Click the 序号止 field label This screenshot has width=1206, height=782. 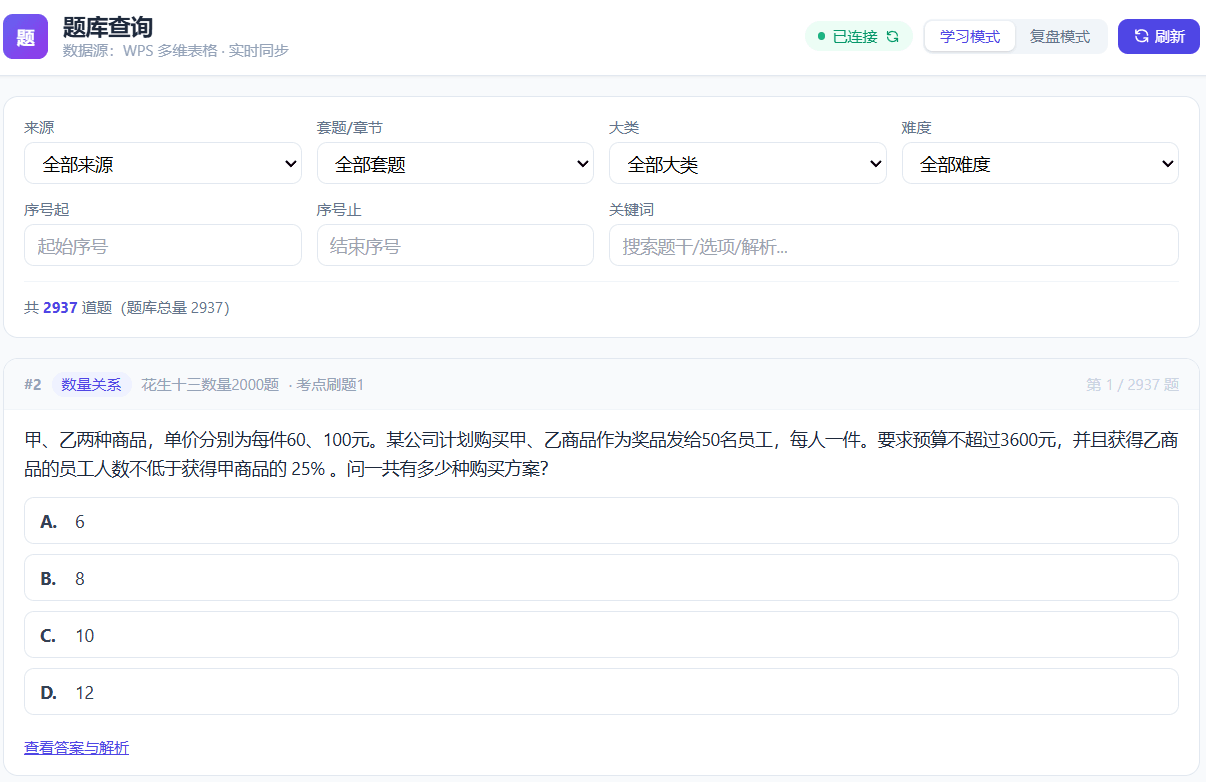(340, 210)
